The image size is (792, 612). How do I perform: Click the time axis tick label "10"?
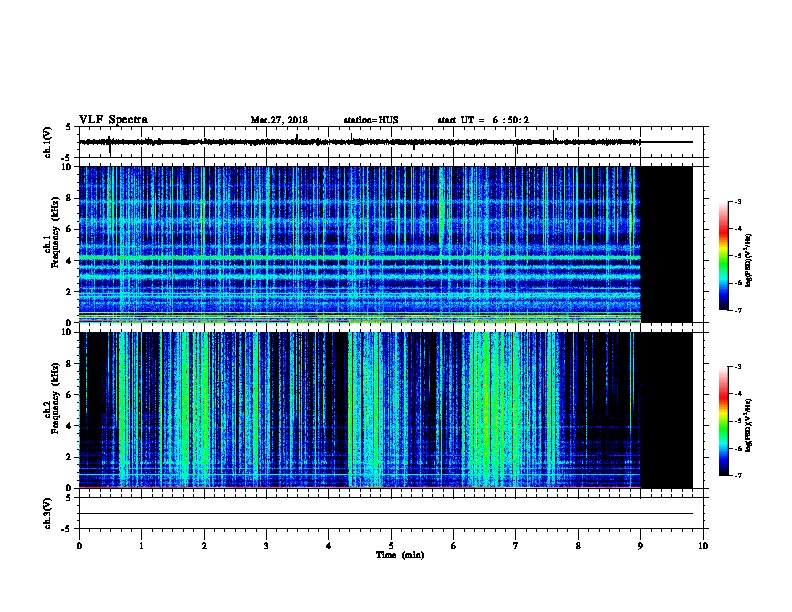[703, 546]
